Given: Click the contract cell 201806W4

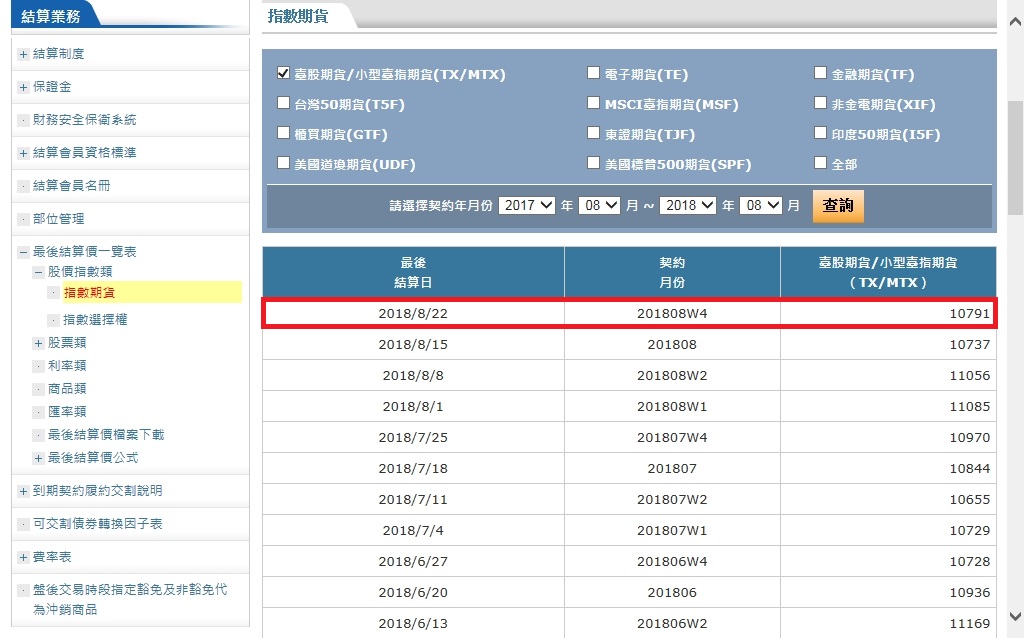Looking at the screenshot, I should click(x=672, y=562).
